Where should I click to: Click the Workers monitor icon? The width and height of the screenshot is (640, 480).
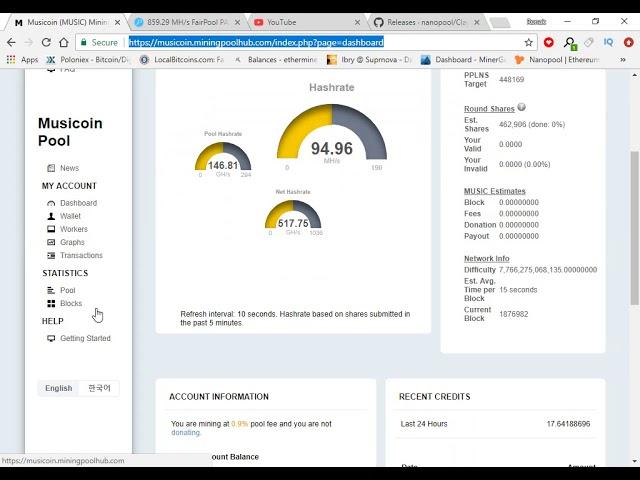pos(51,229)
